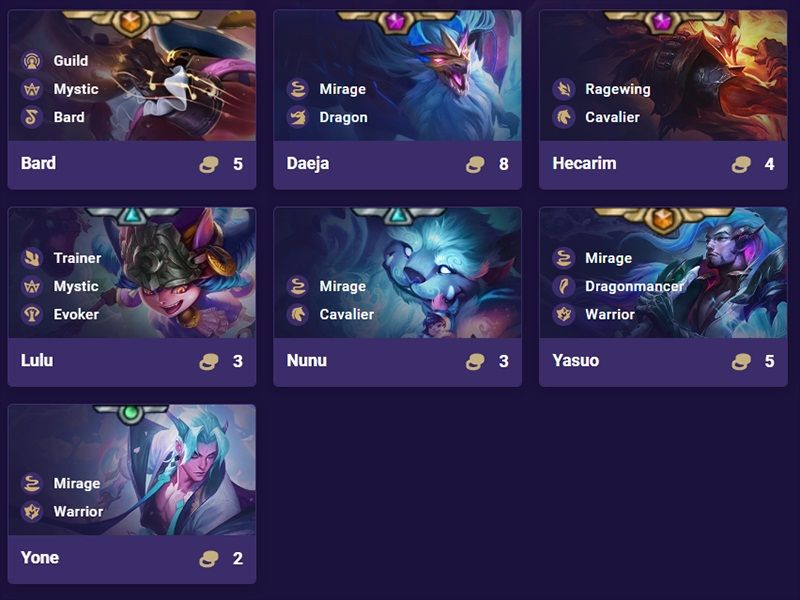800x600 pixels.
Task: Click the green tier gem atop Yone's card
Action: pos(131,413)
